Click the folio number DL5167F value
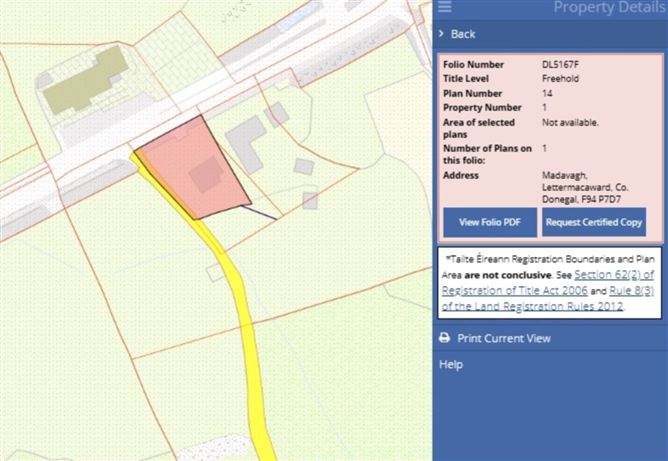 (561, 65)
